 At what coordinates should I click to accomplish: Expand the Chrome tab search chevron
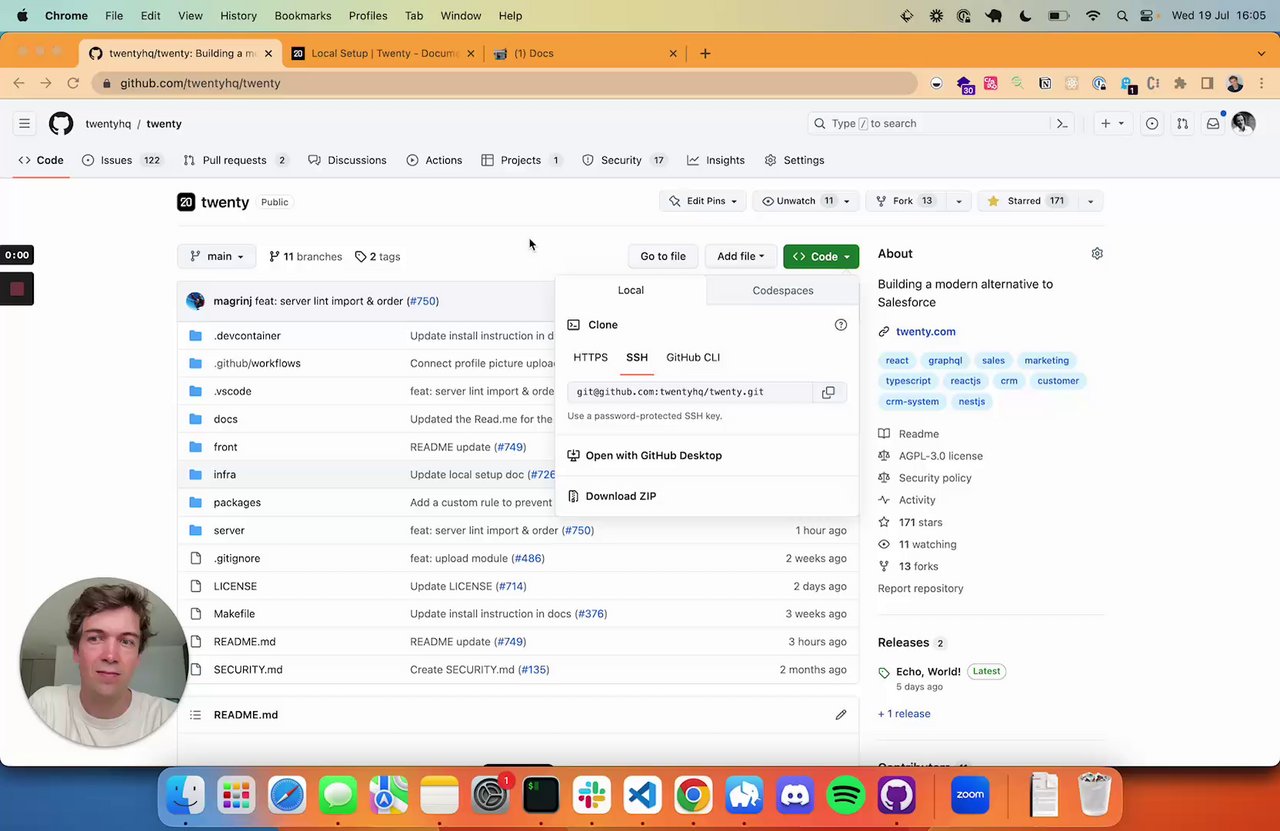click(1261, 53)
